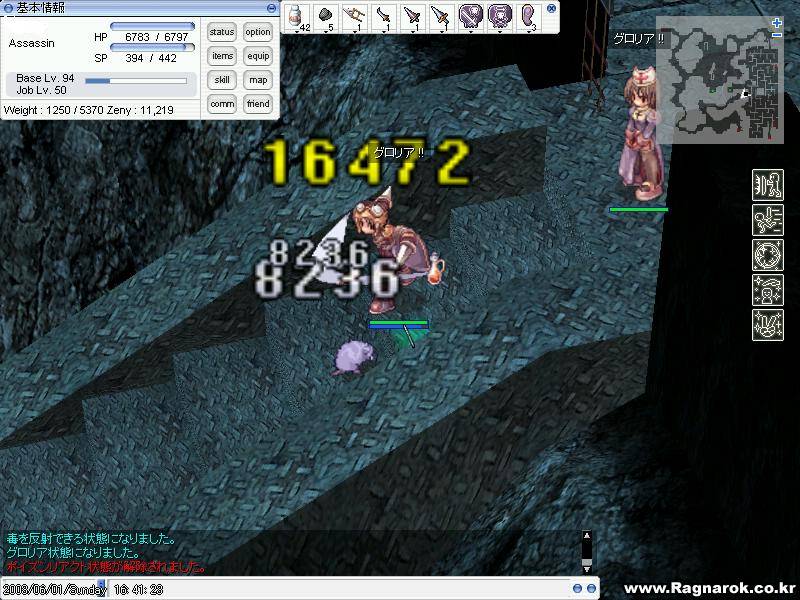
Task: Open the option window
Action: (x=258, y=32)
